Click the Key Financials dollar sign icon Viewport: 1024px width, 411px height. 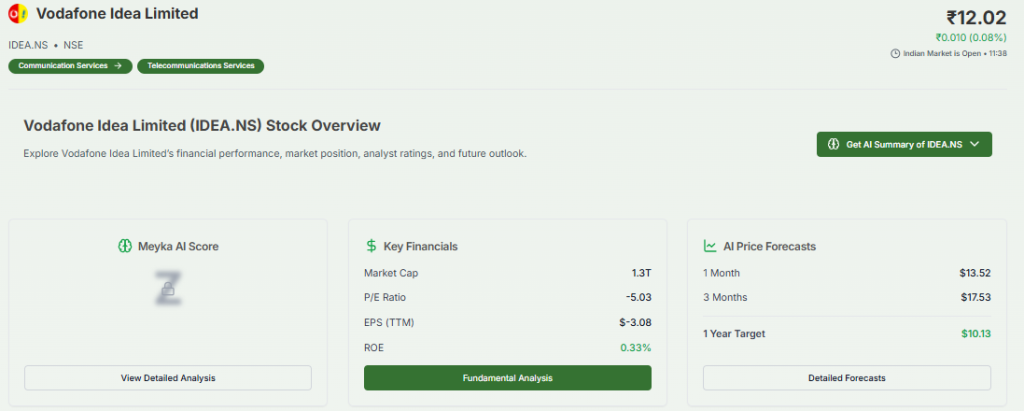tap(371, 245)
